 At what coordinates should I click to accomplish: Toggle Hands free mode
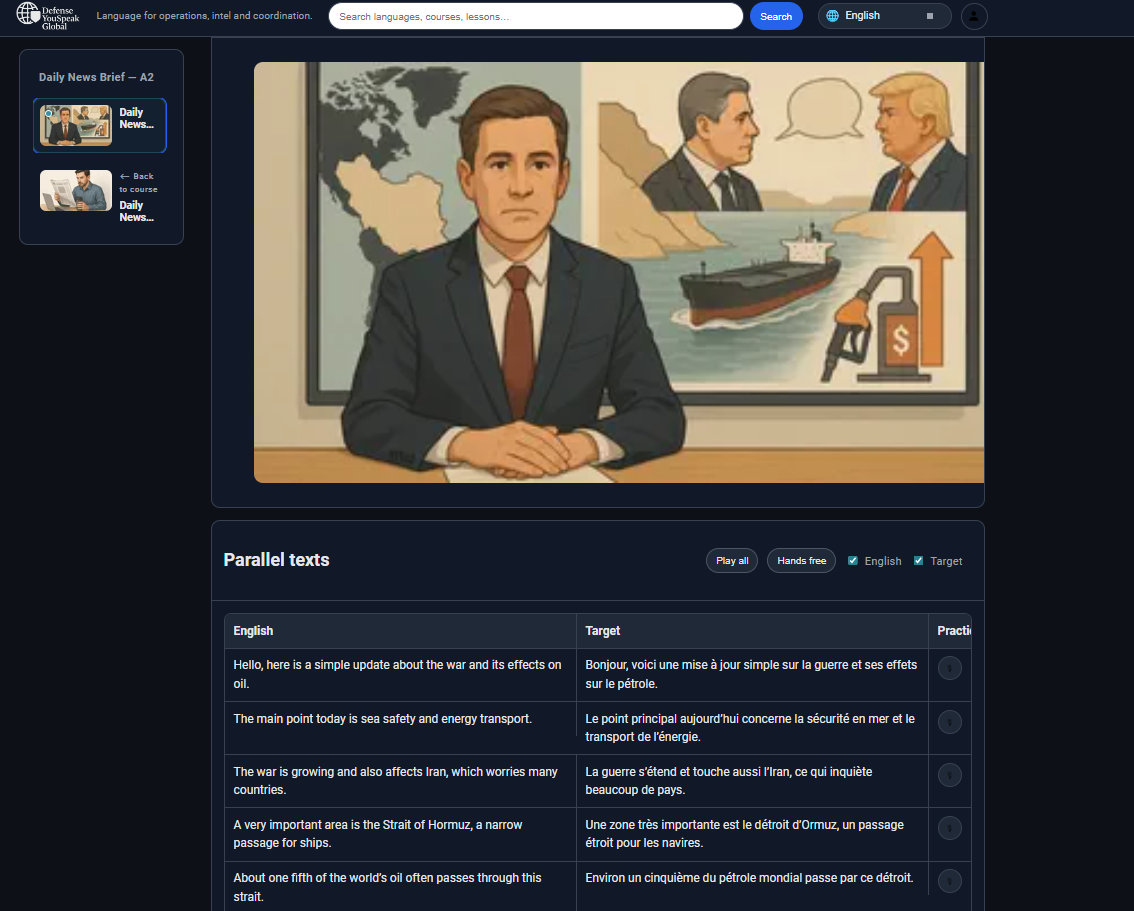tap(801, 560)
